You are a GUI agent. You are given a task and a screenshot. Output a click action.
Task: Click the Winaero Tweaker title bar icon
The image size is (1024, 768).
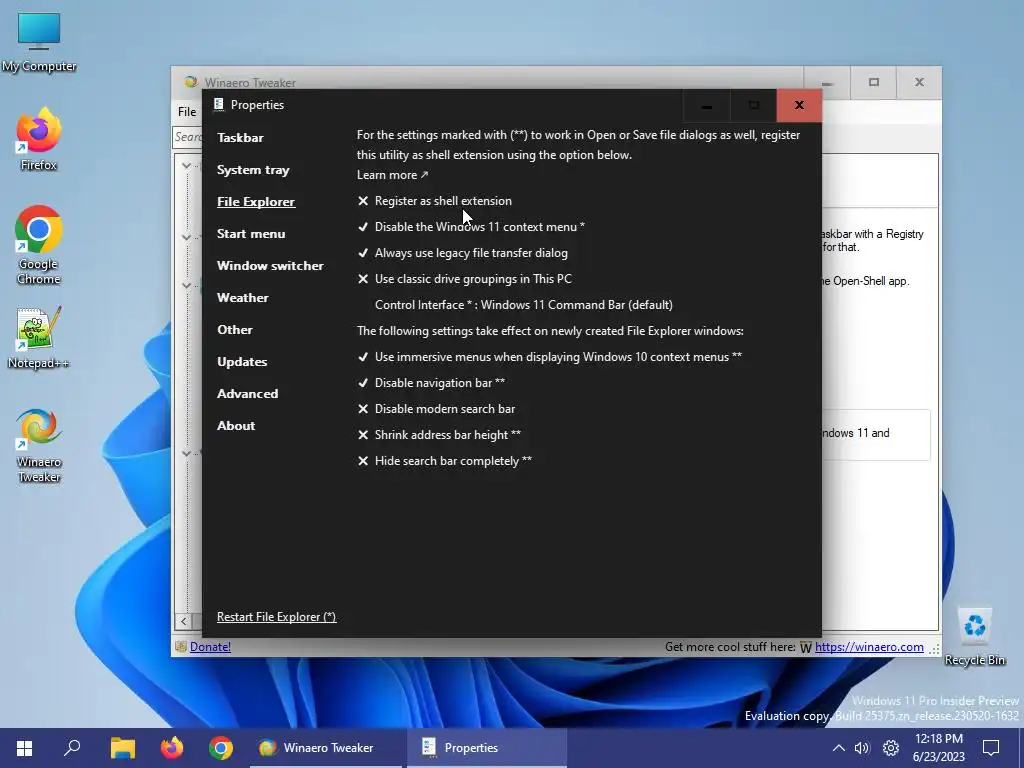[190, 82]
